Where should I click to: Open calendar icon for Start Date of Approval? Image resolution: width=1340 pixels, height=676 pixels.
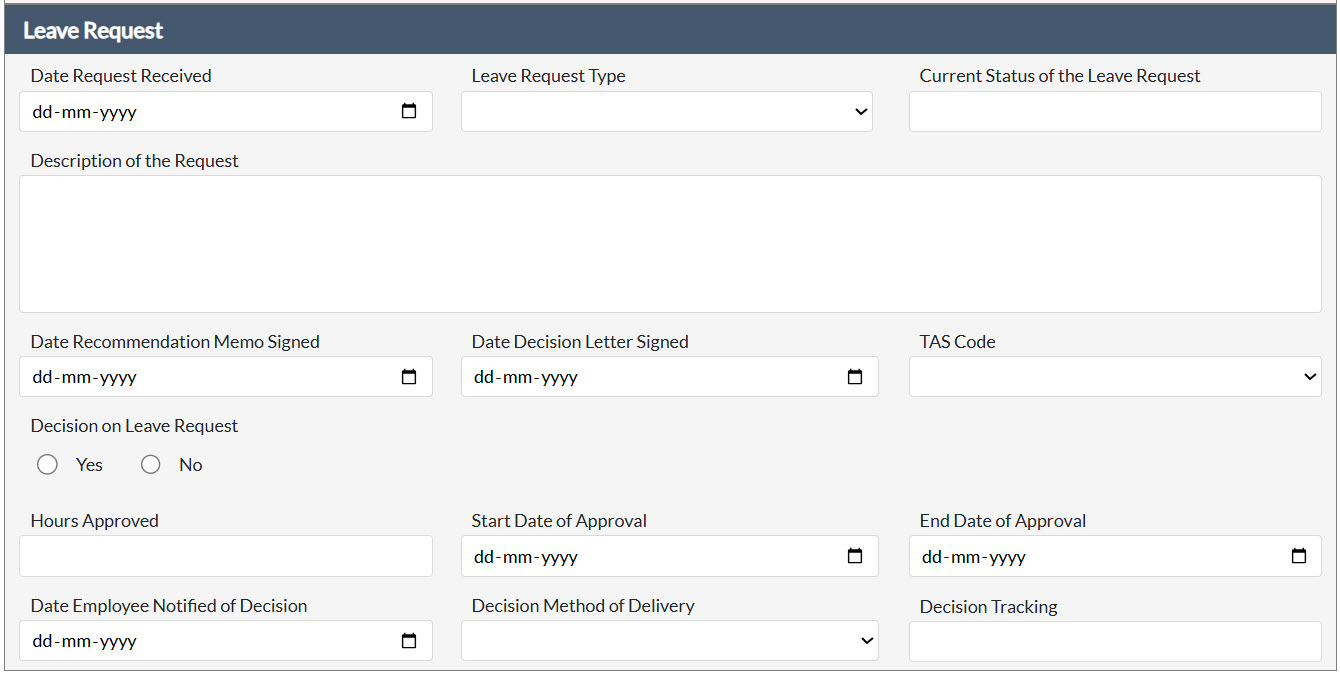click(855, 556)
